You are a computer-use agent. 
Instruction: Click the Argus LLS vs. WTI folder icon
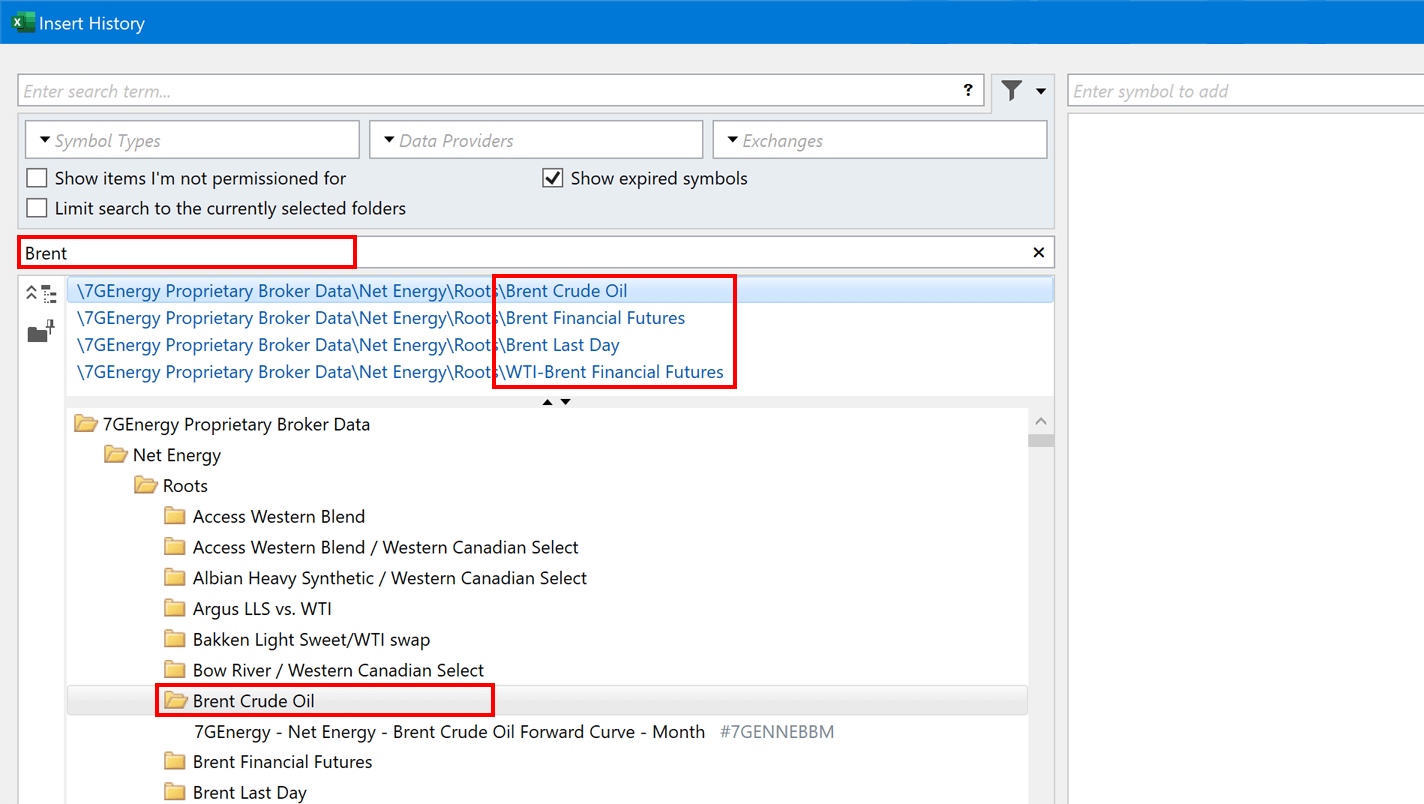(x=176, y=608)
